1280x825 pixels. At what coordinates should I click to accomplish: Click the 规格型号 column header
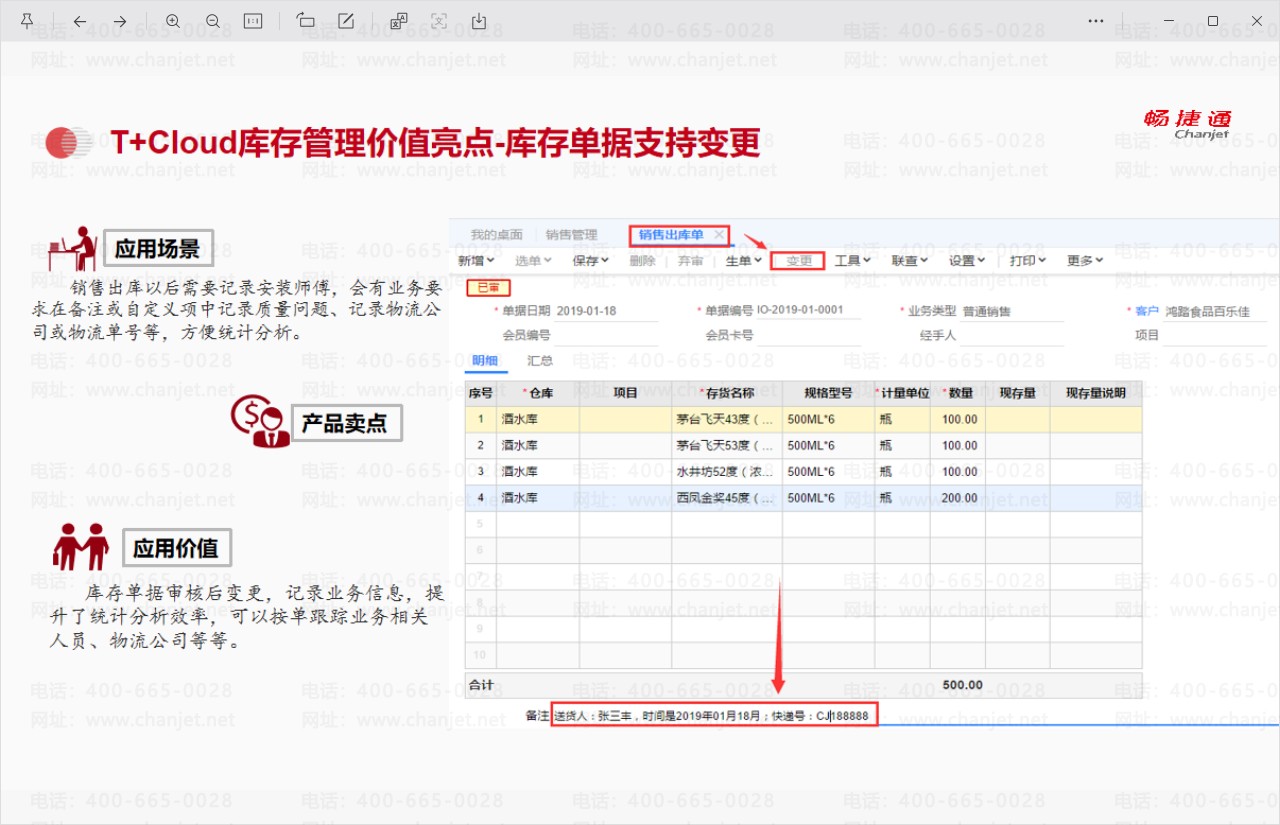click(829, 393)
